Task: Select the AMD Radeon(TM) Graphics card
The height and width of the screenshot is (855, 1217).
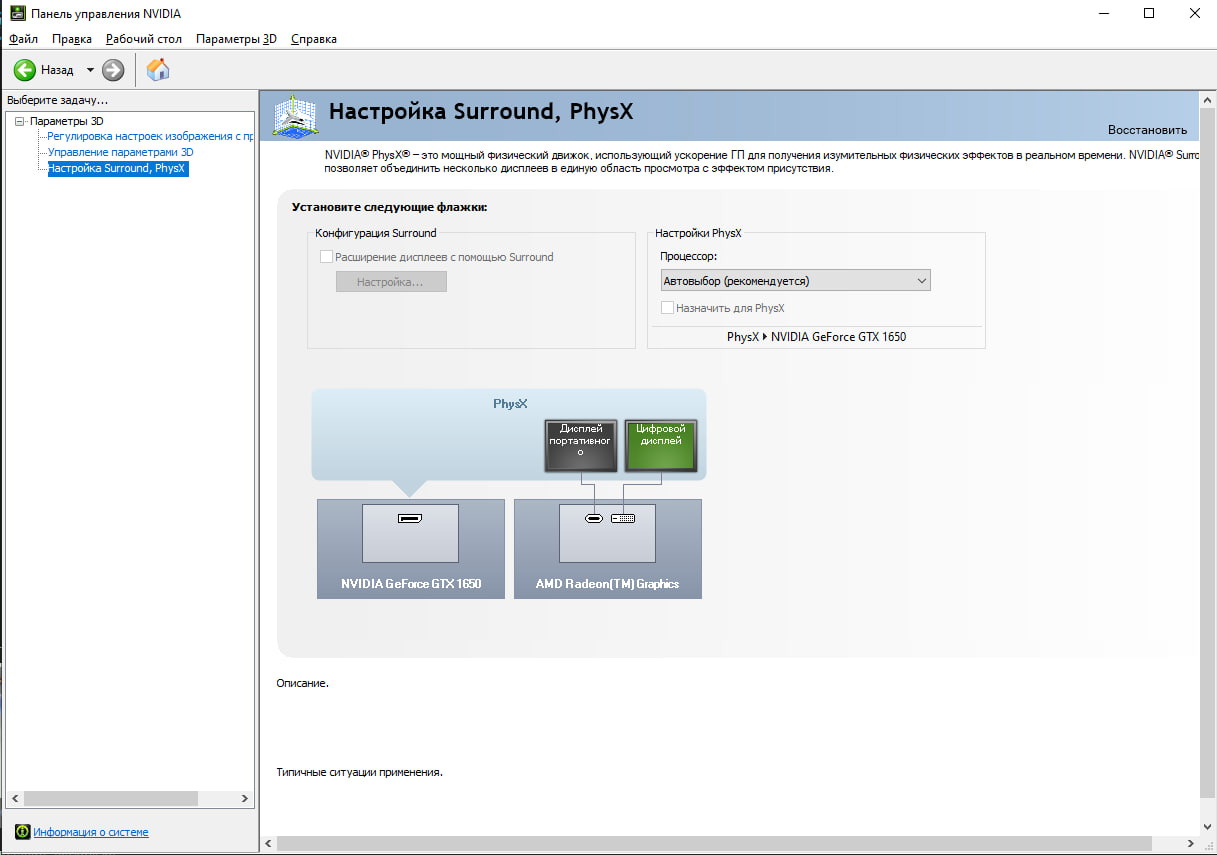Action: (607, 549)
